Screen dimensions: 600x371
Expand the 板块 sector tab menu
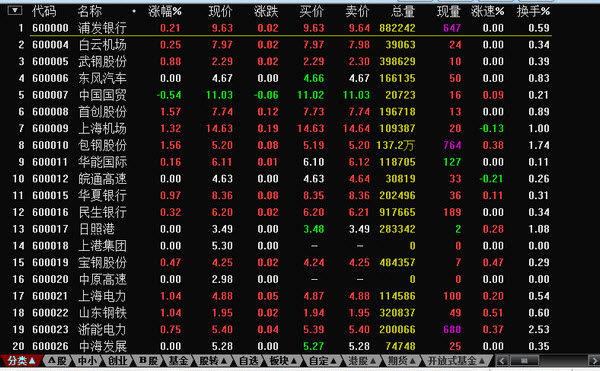click(283, 360)
